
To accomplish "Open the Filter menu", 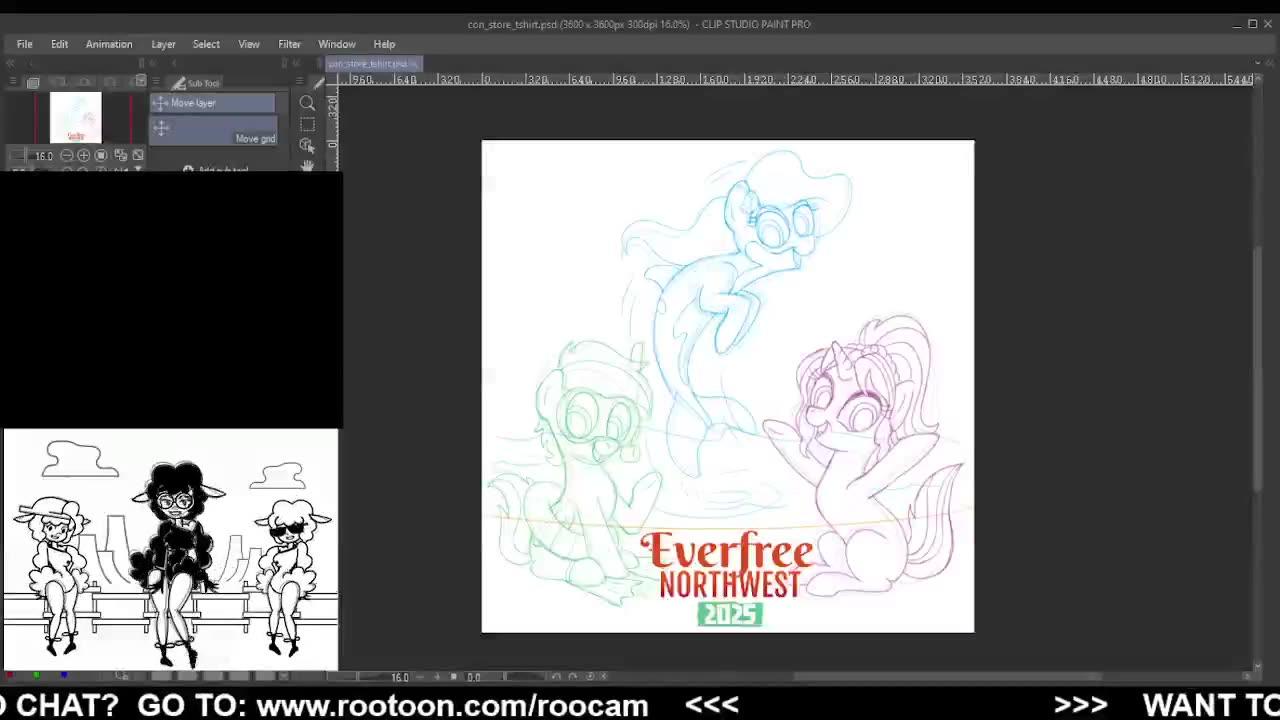I will click(289, 44).
